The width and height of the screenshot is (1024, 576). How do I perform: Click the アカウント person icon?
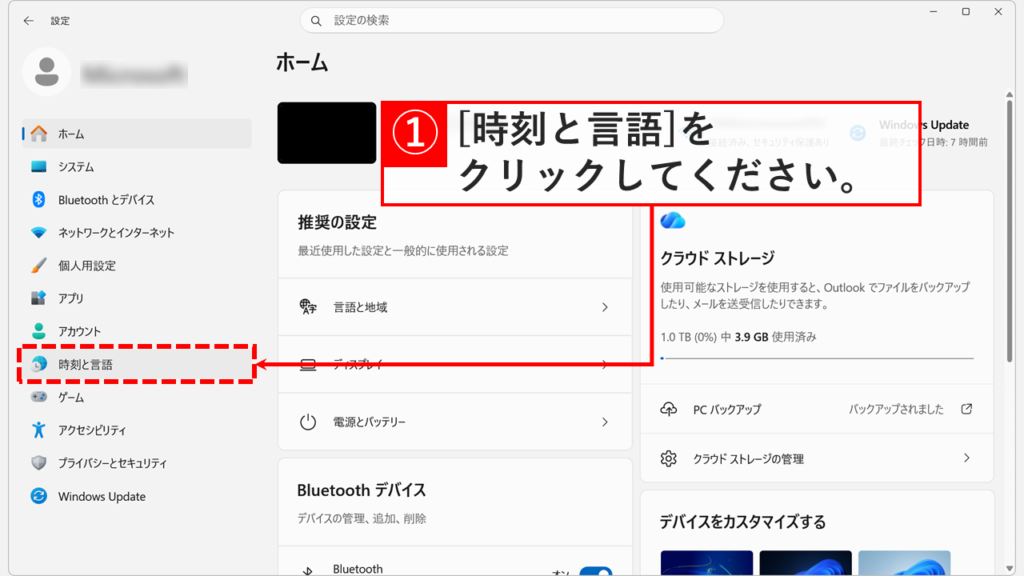click(x=39, y=331)
